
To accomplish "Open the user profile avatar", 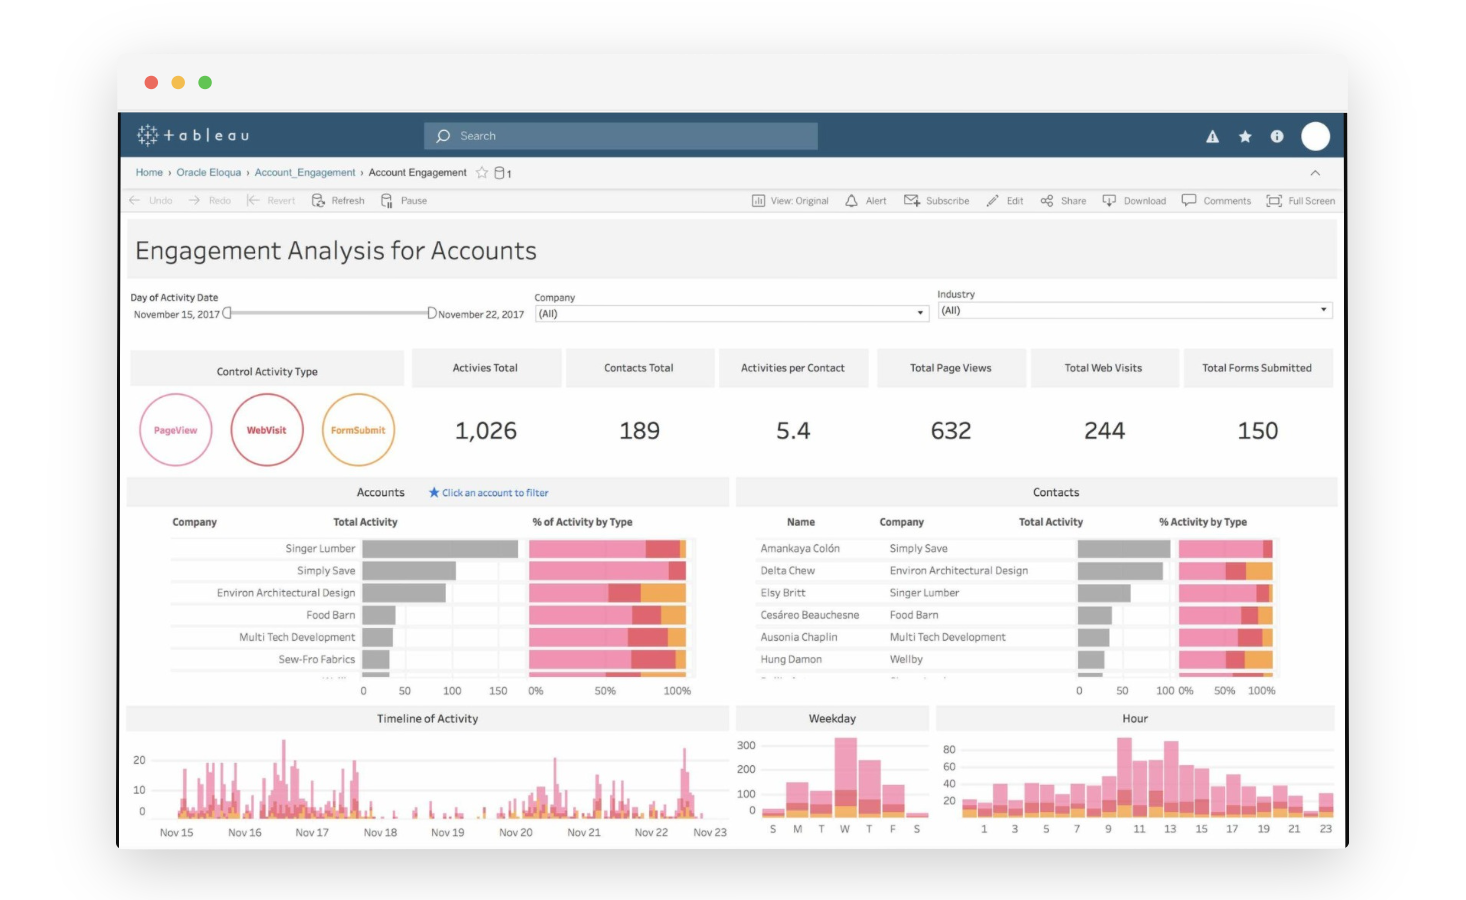I will coord(1315,136).
